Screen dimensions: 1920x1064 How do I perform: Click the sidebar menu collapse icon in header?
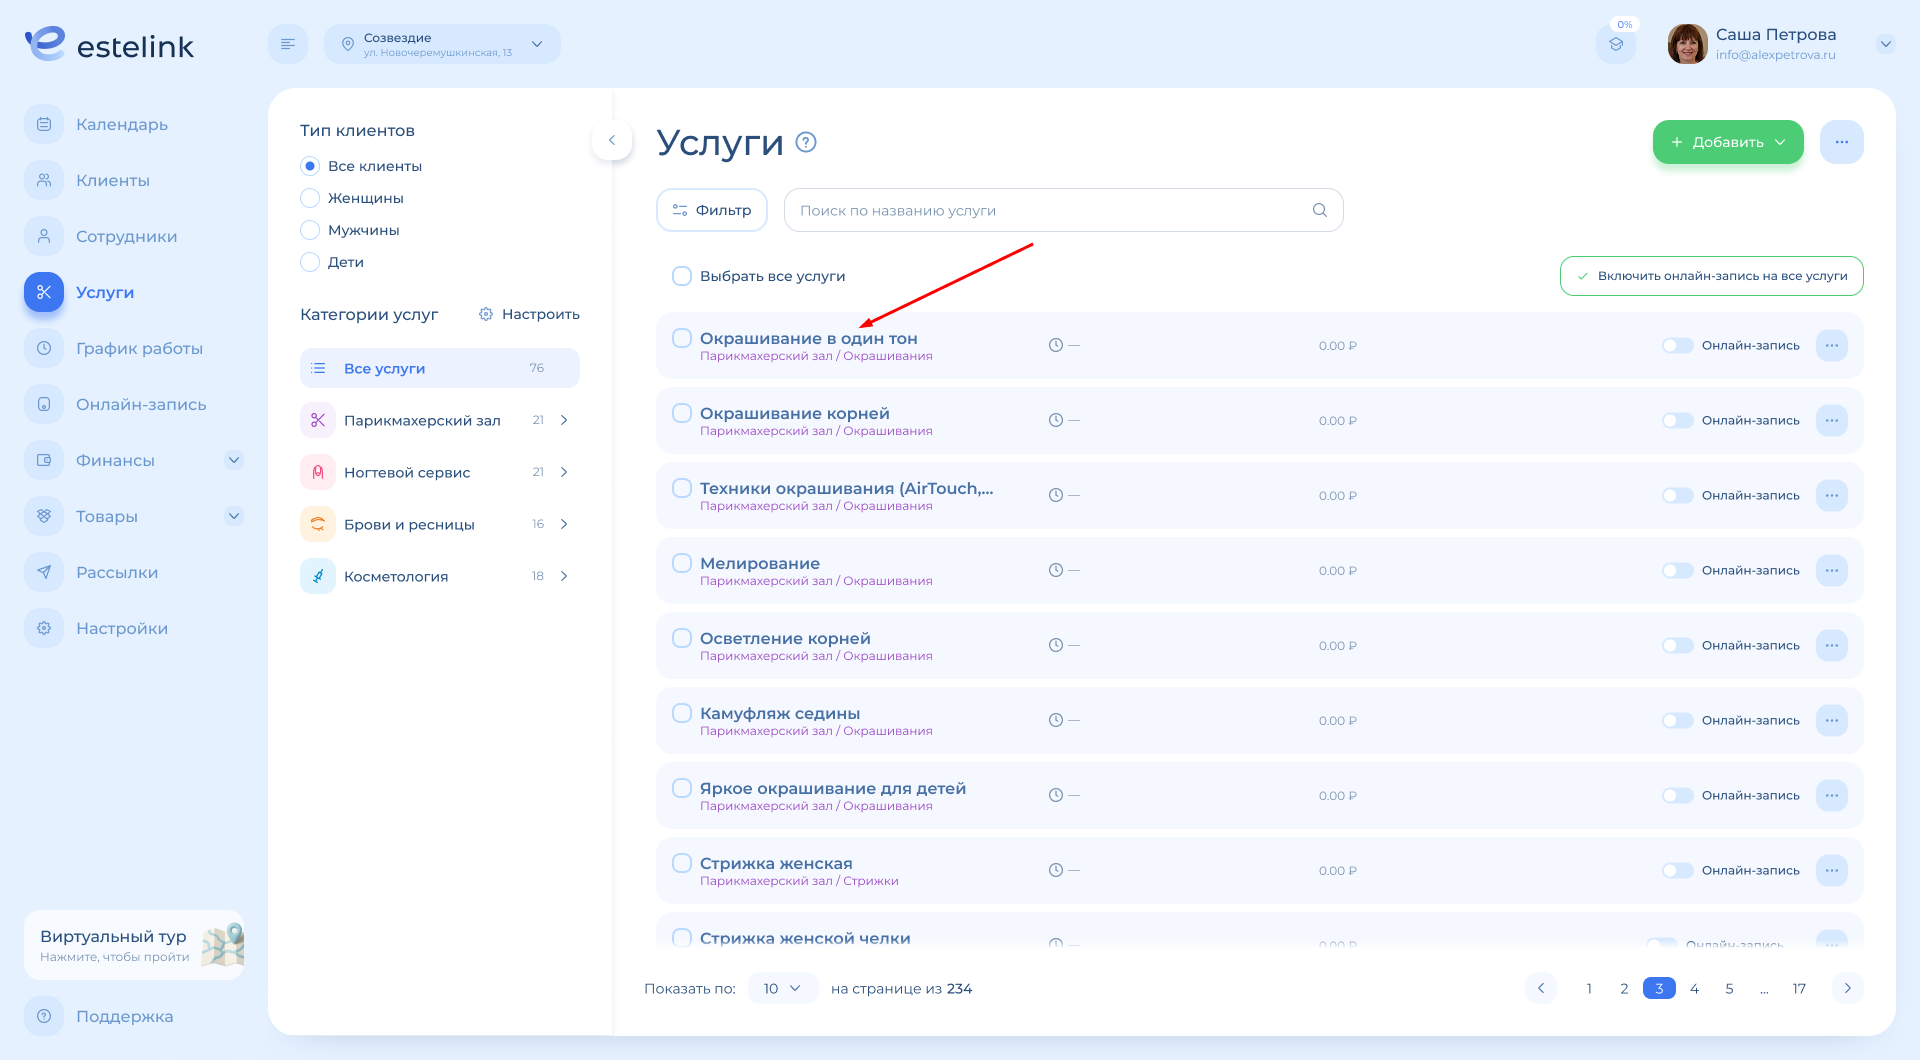288,44
